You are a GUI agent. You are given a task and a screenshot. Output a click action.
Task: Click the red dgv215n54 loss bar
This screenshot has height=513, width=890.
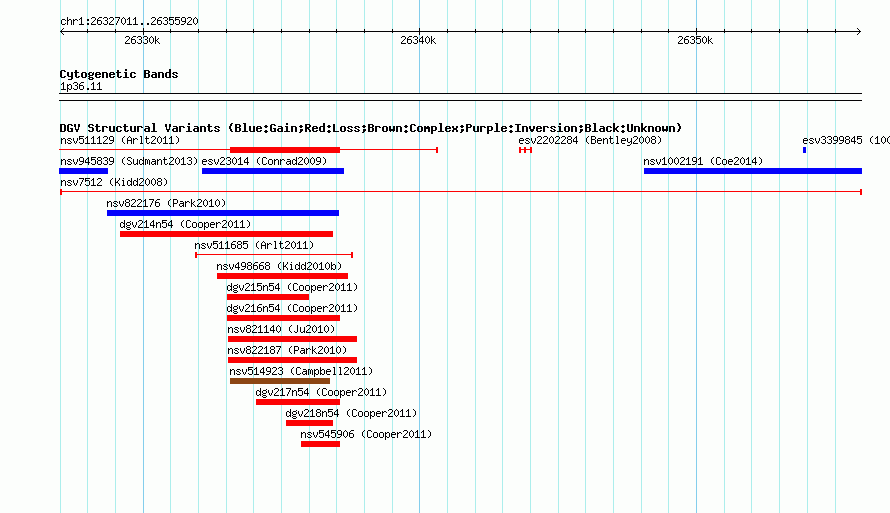268,297
